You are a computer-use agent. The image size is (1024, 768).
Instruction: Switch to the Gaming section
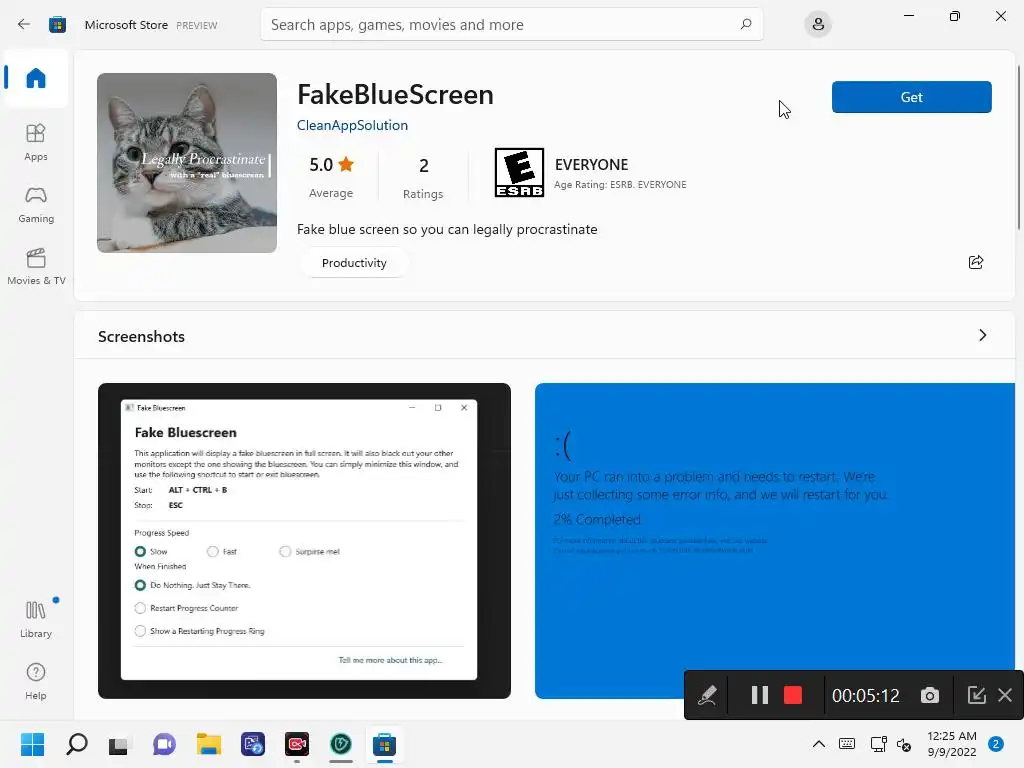click(x=36, y=204)
